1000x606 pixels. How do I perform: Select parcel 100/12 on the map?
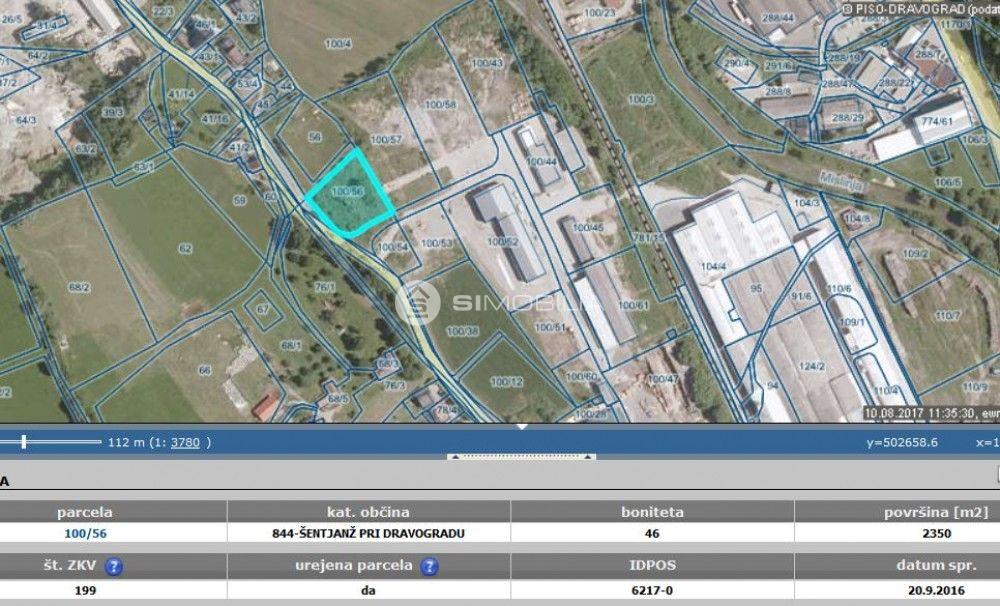click(x=506, y=381)
